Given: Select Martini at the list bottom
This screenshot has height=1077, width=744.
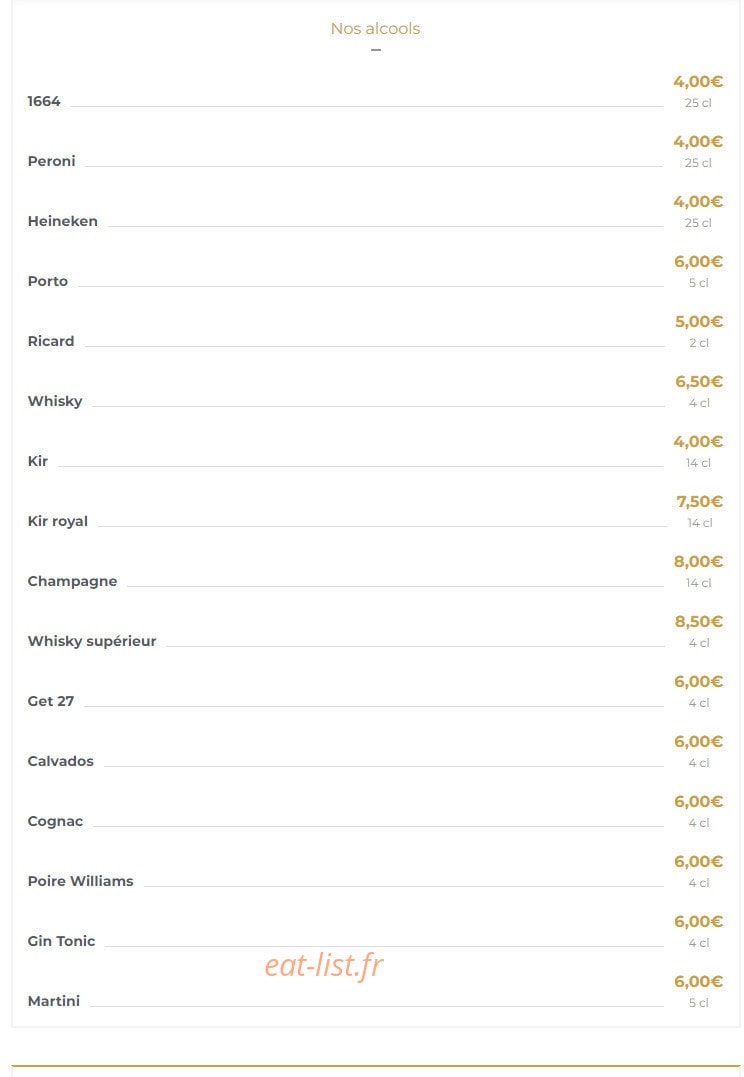Looking at the screenshot, I should (54, 1001).
